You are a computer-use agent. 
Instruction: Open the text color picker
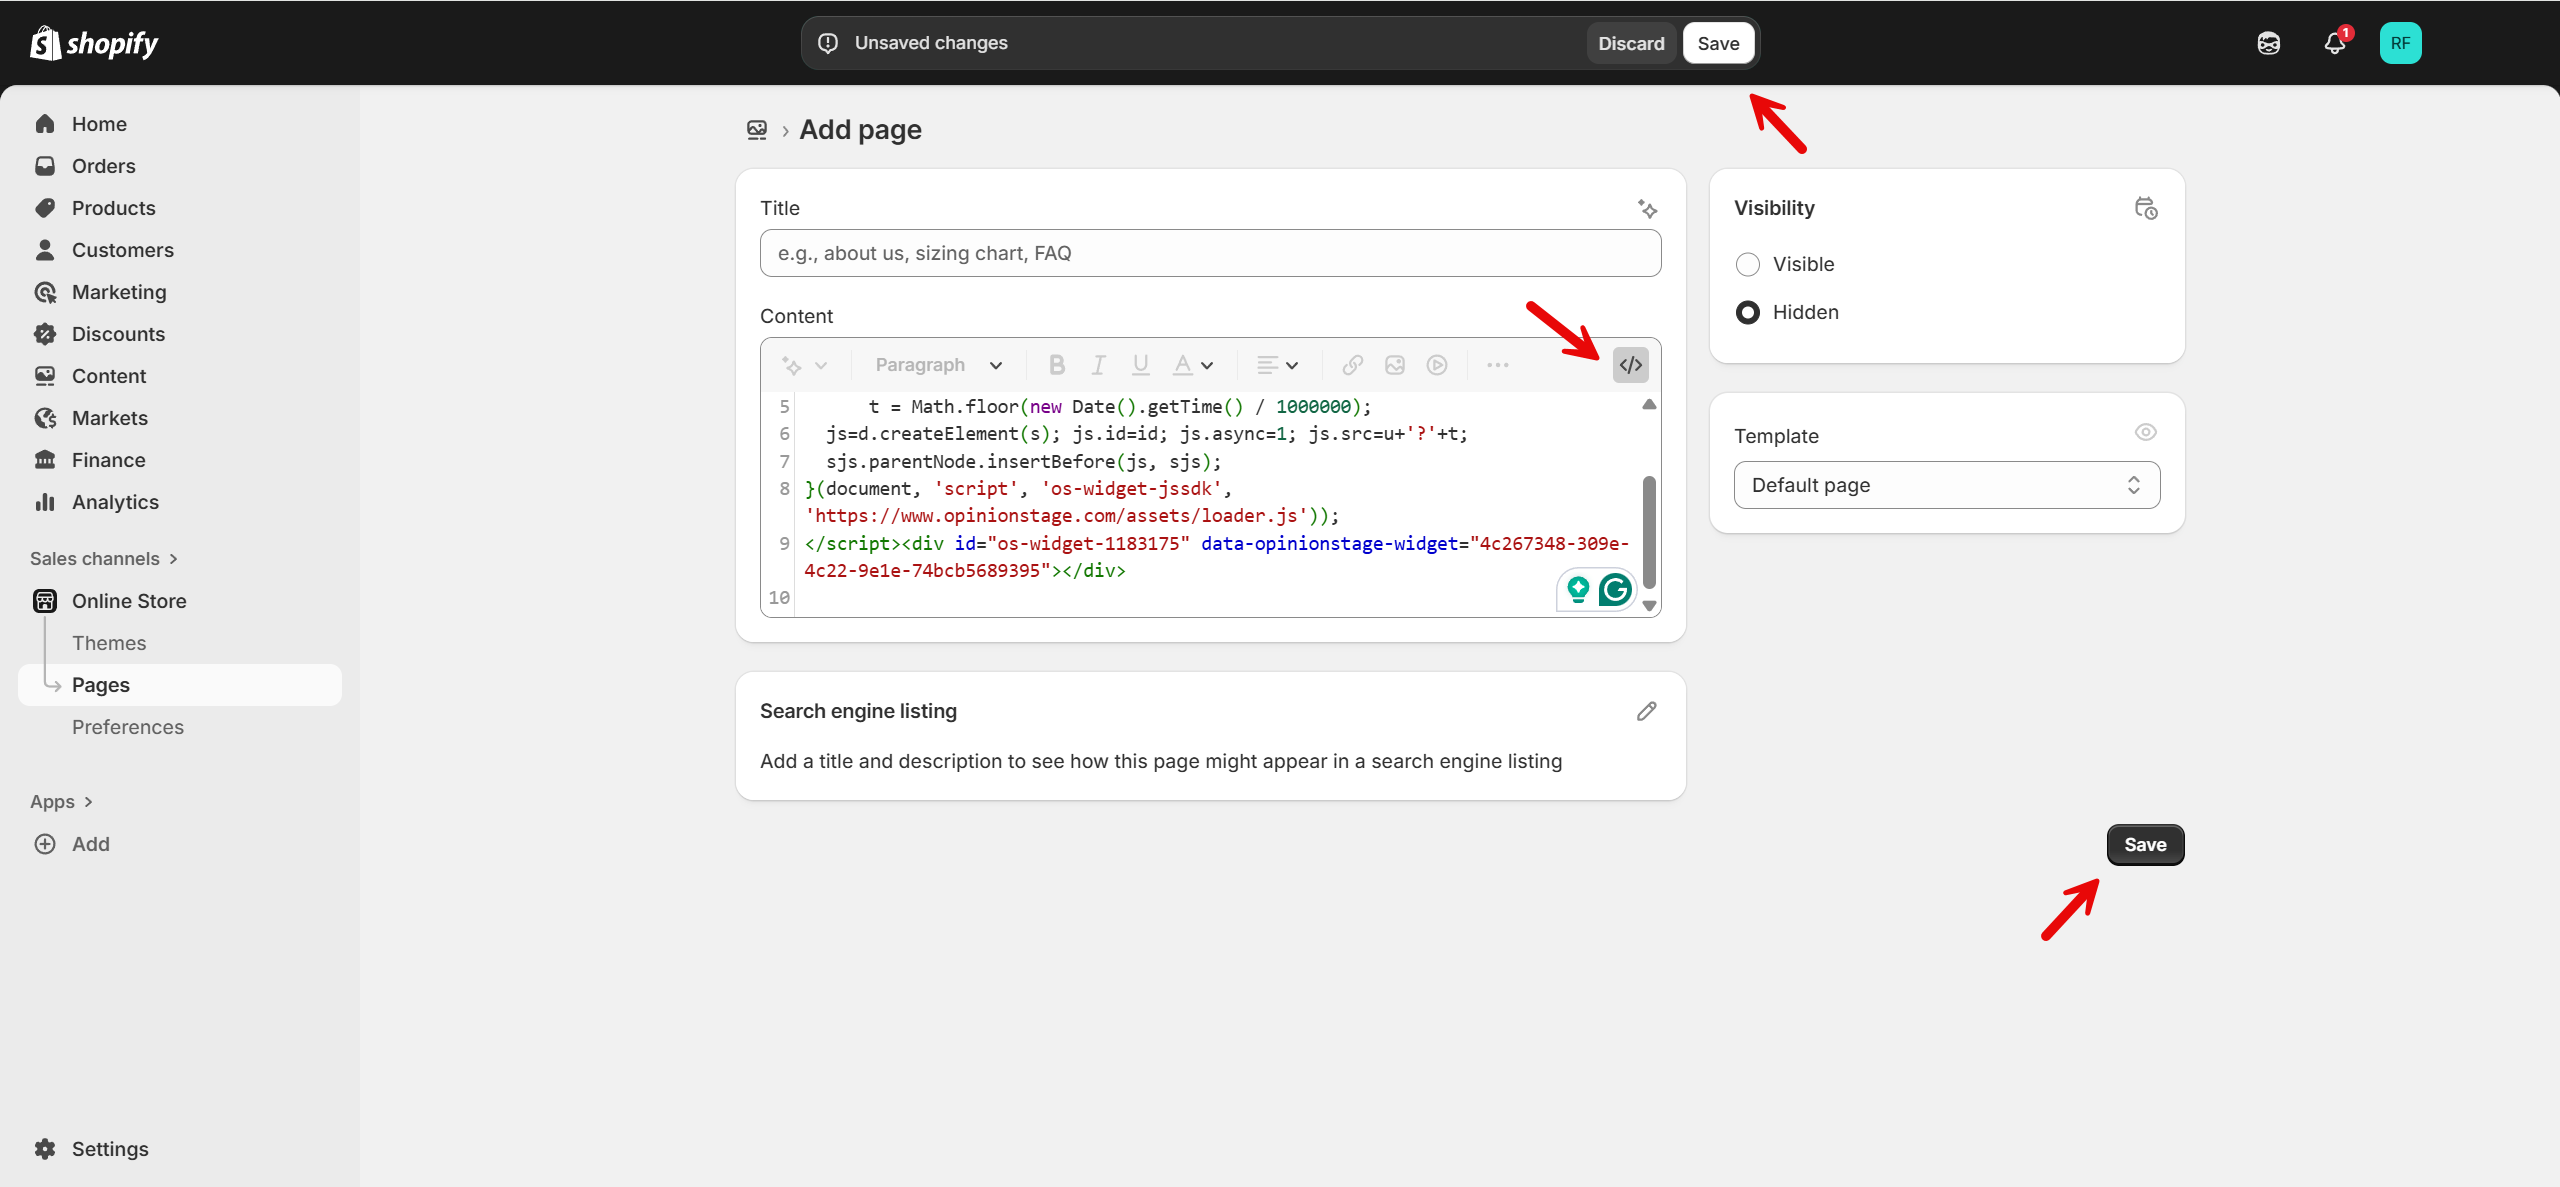click(1192, 365)
